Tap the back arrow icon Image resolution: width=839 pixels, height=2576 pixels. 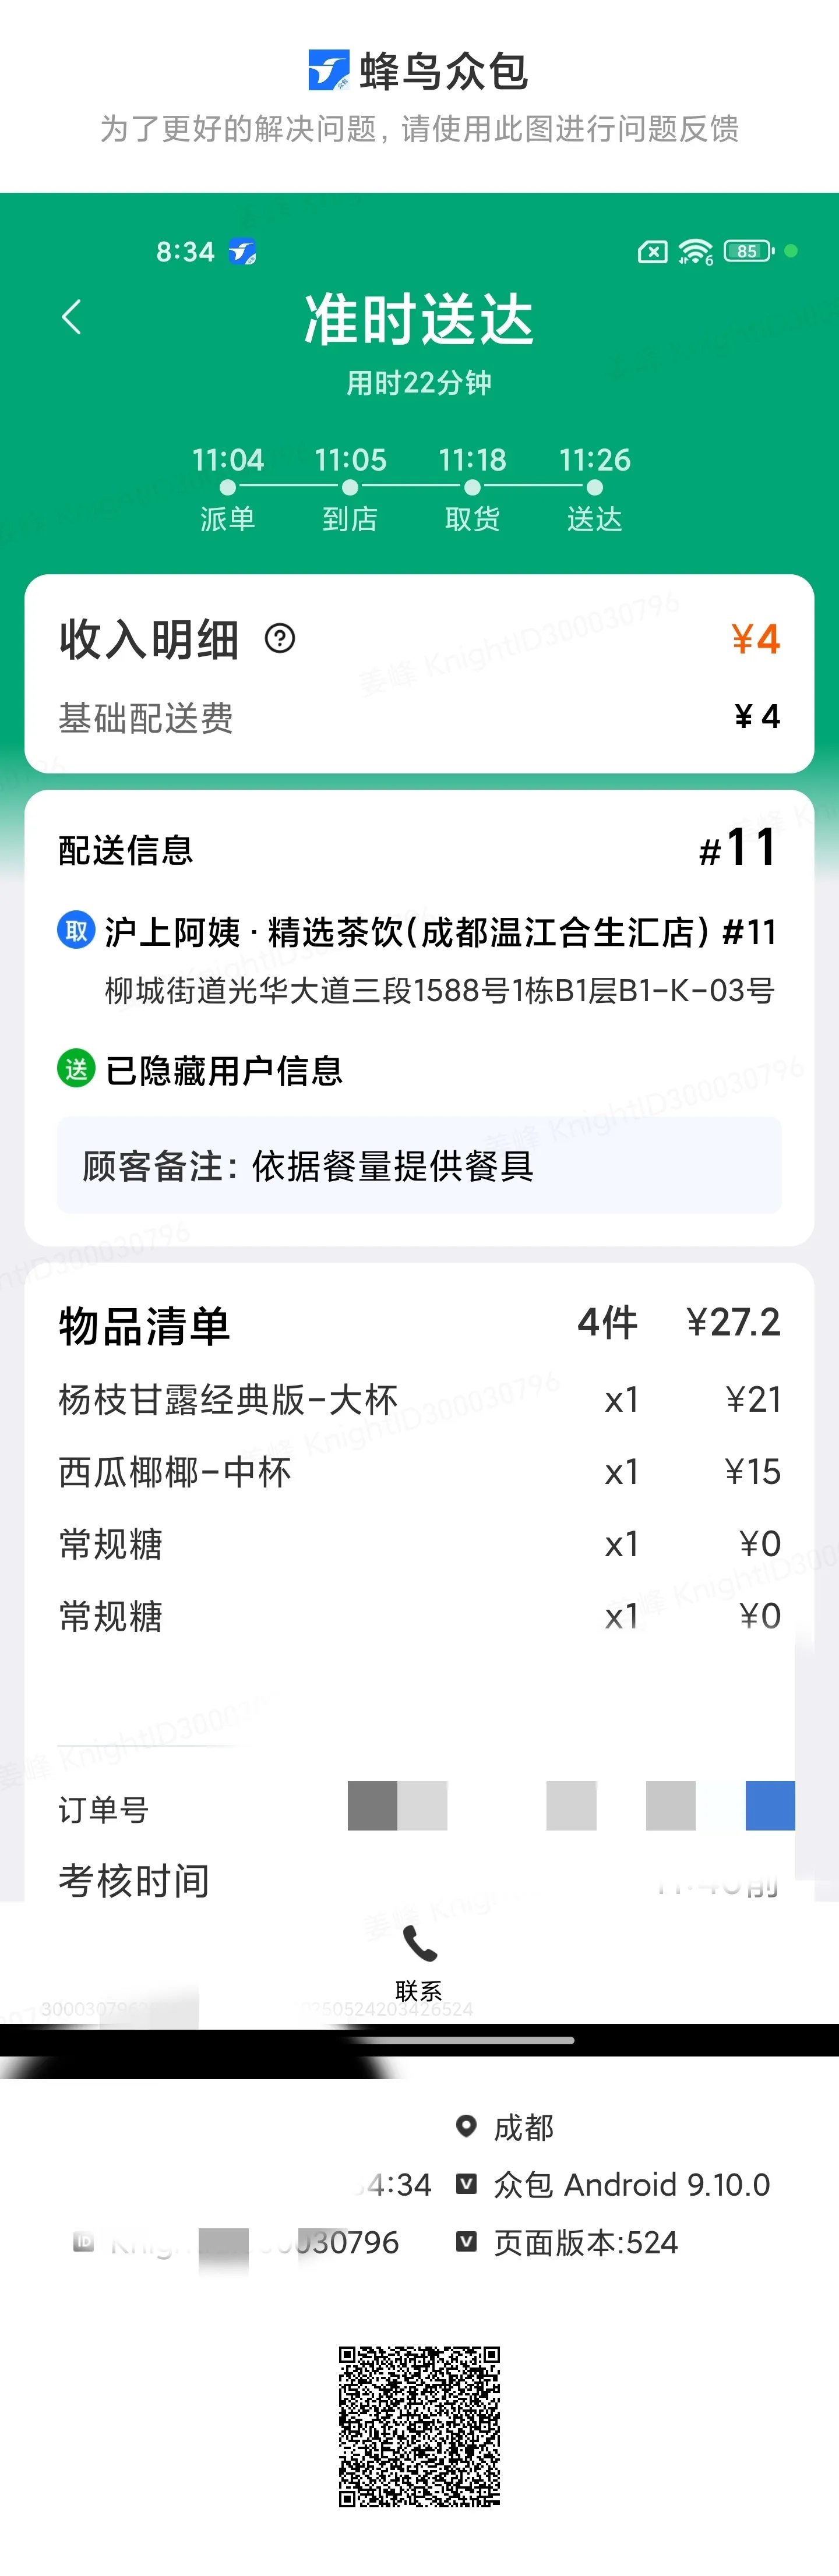71,317
